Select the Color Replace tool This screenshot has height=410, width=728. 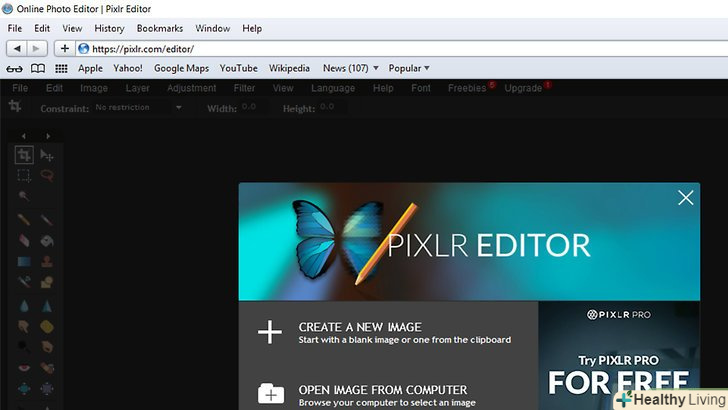pos(24,281)
